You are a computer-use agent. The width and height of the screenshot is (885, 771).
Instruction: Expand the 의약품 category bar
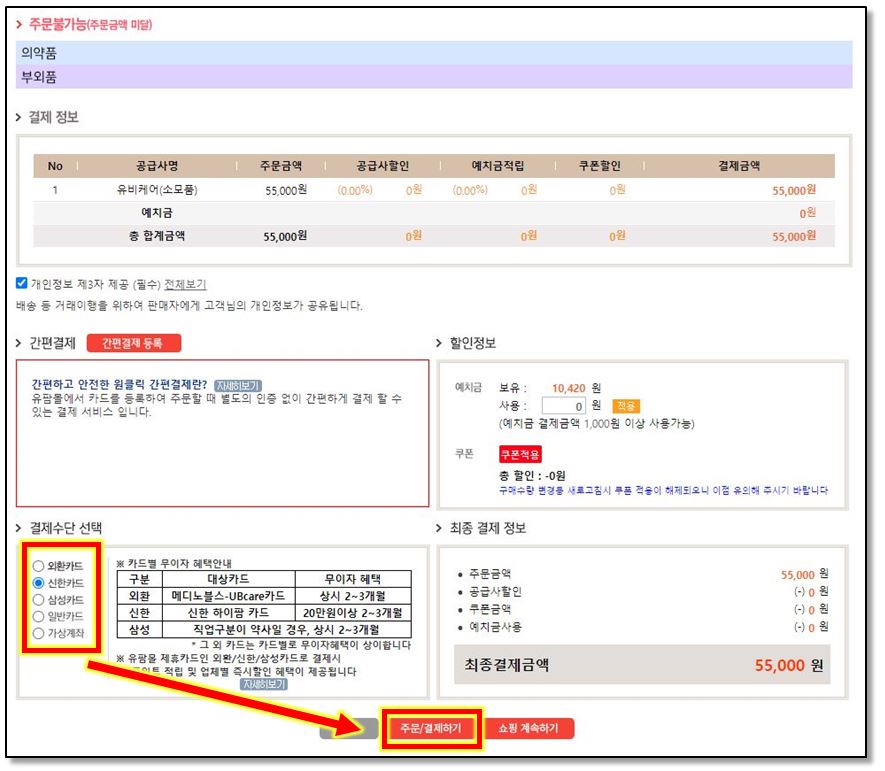tap(432, 53)
